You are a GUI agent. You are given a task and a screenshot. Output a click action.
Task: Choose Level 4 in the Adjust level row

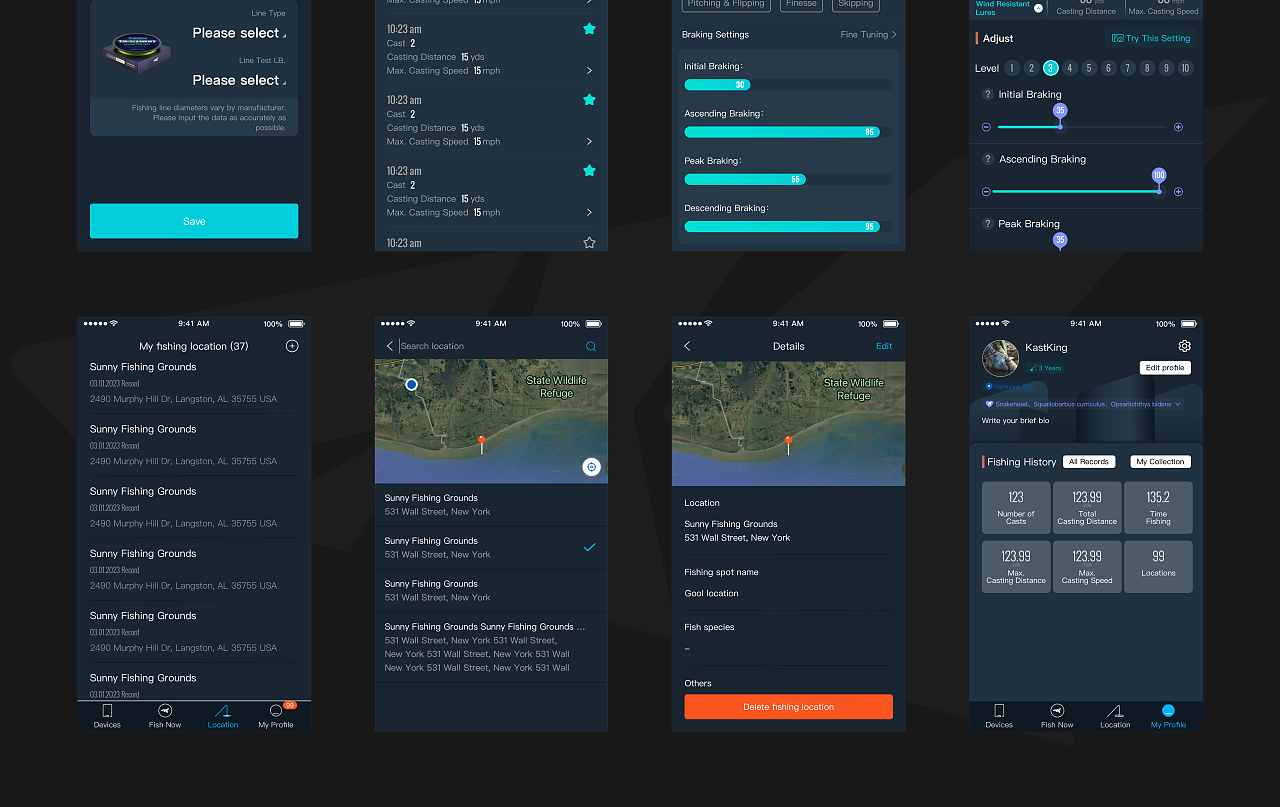coord(1070,68)
